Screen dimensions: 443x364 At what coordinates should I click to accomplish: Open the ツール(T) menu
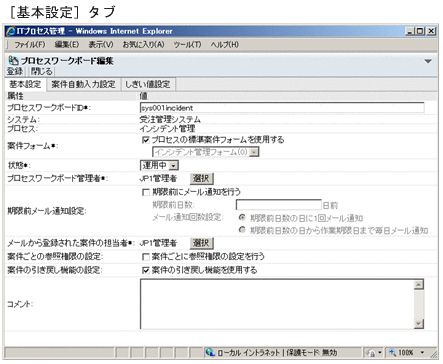187,44
